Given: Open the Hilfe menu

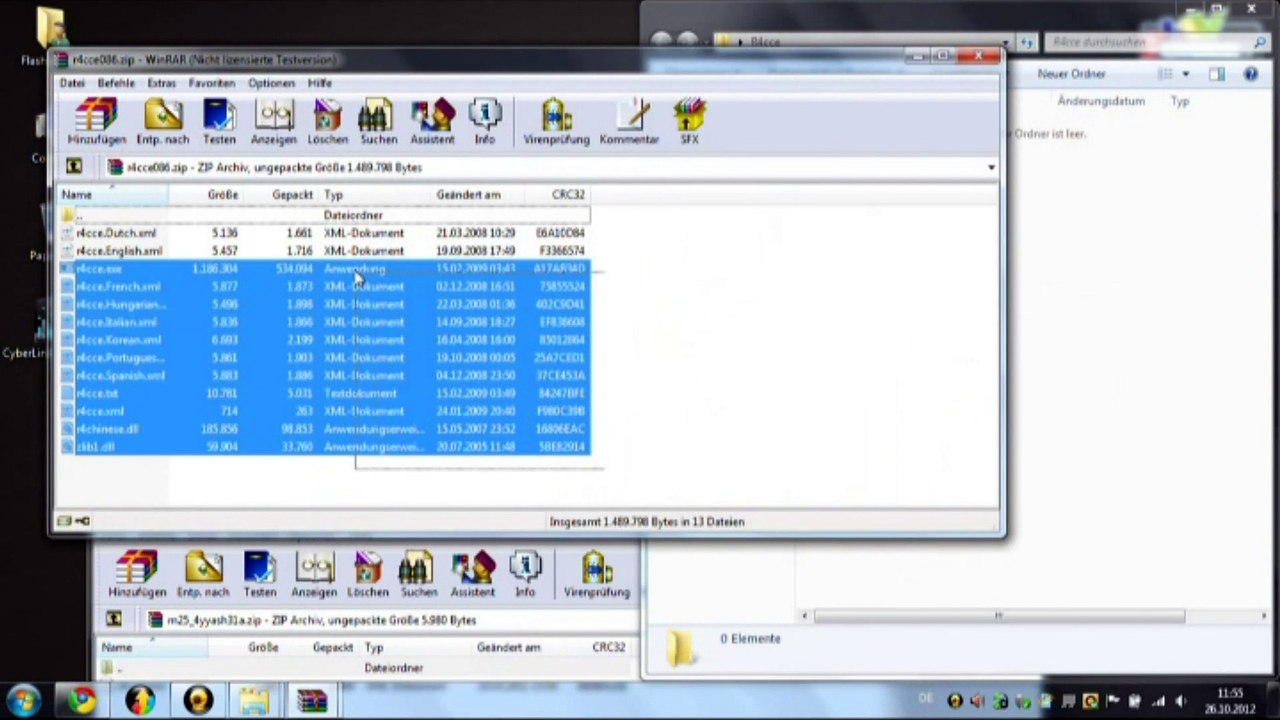Looking at the screenshot, I should click(320, 83).
